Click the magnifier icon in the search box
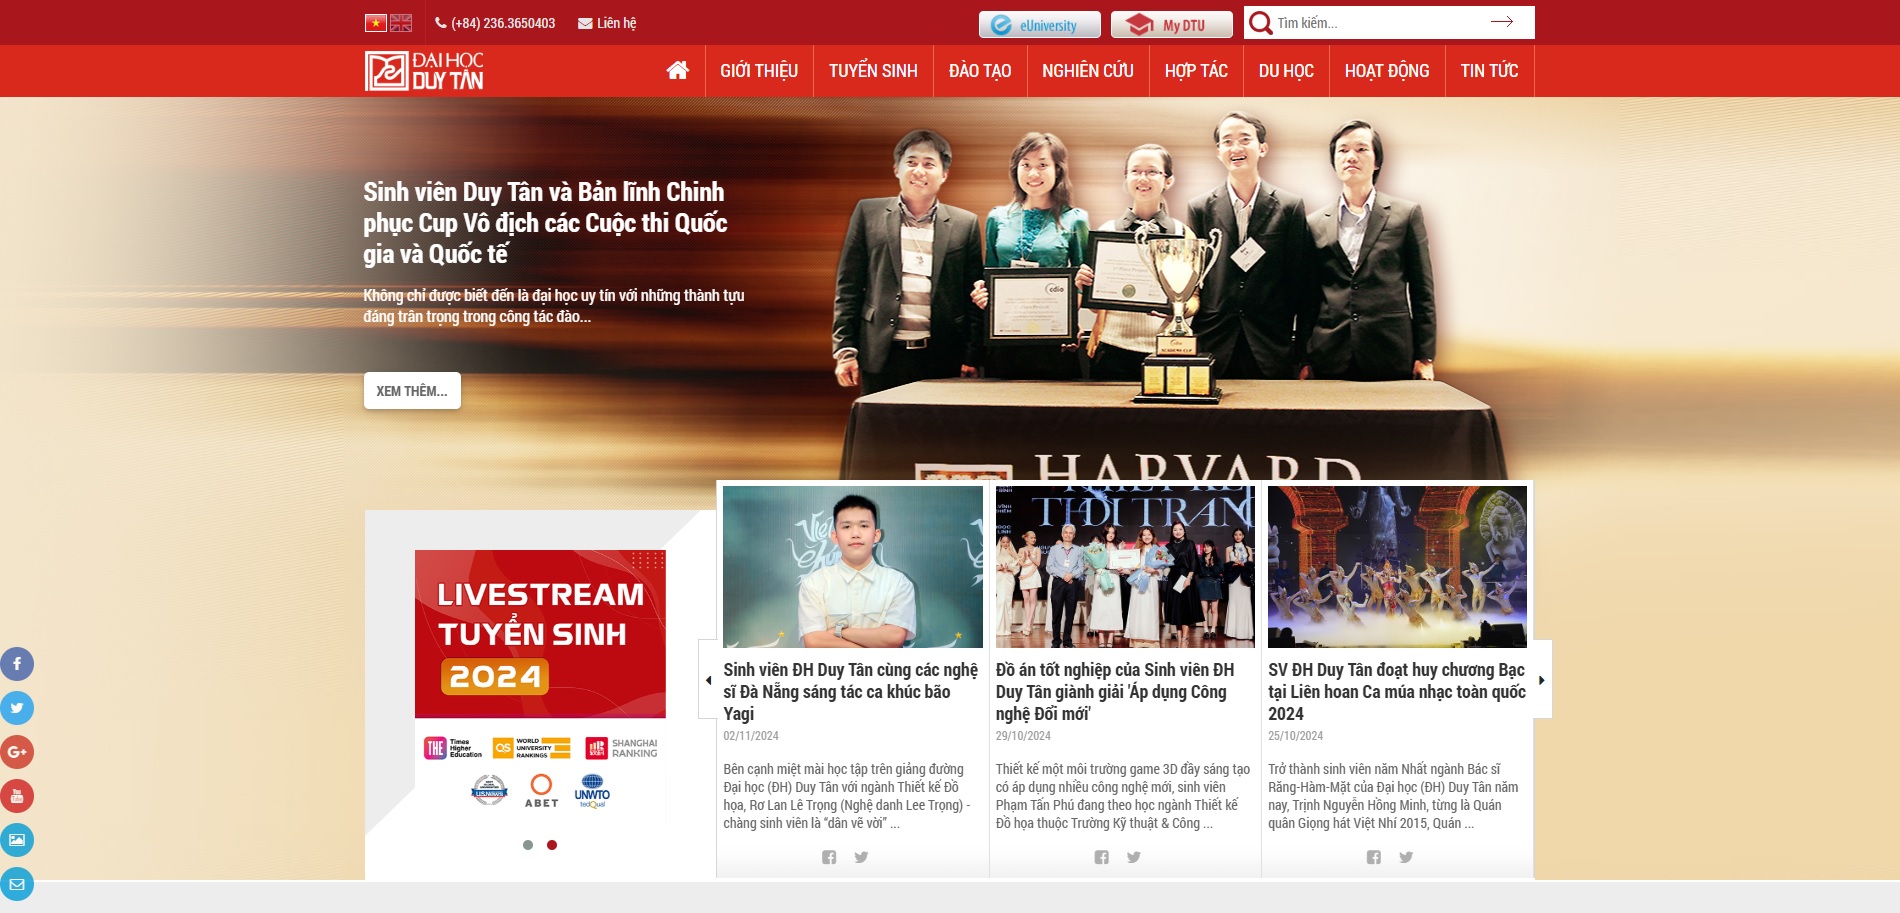 (x=1261, y=23)
